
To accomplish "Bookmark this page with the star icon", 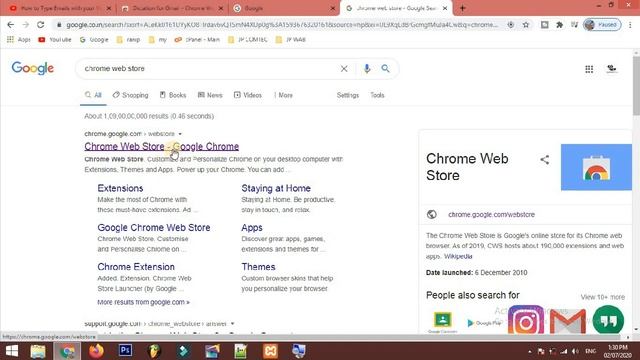I will (526, 25).
